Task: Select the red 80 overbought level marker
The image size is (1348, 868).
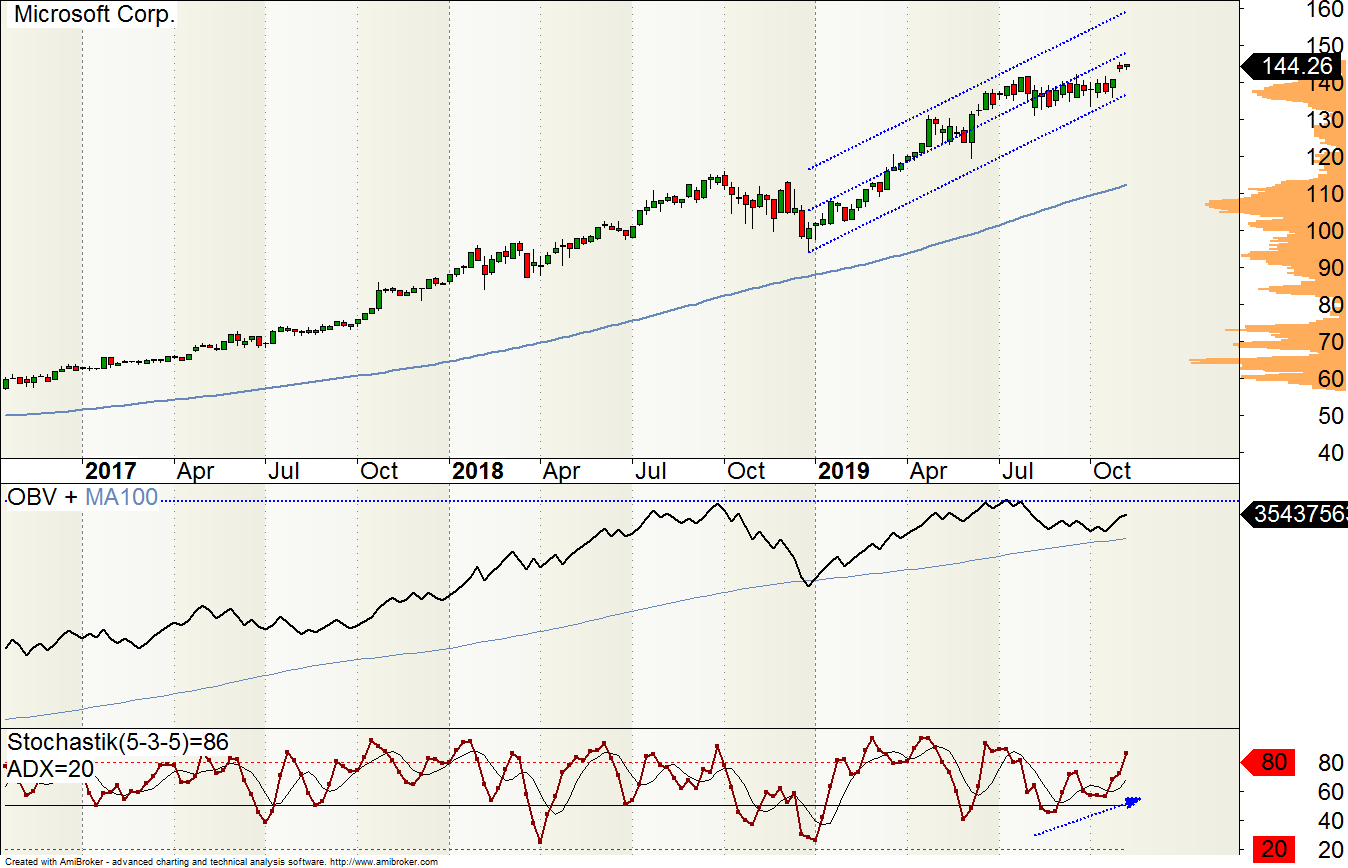Action: tap(1266, 763)
